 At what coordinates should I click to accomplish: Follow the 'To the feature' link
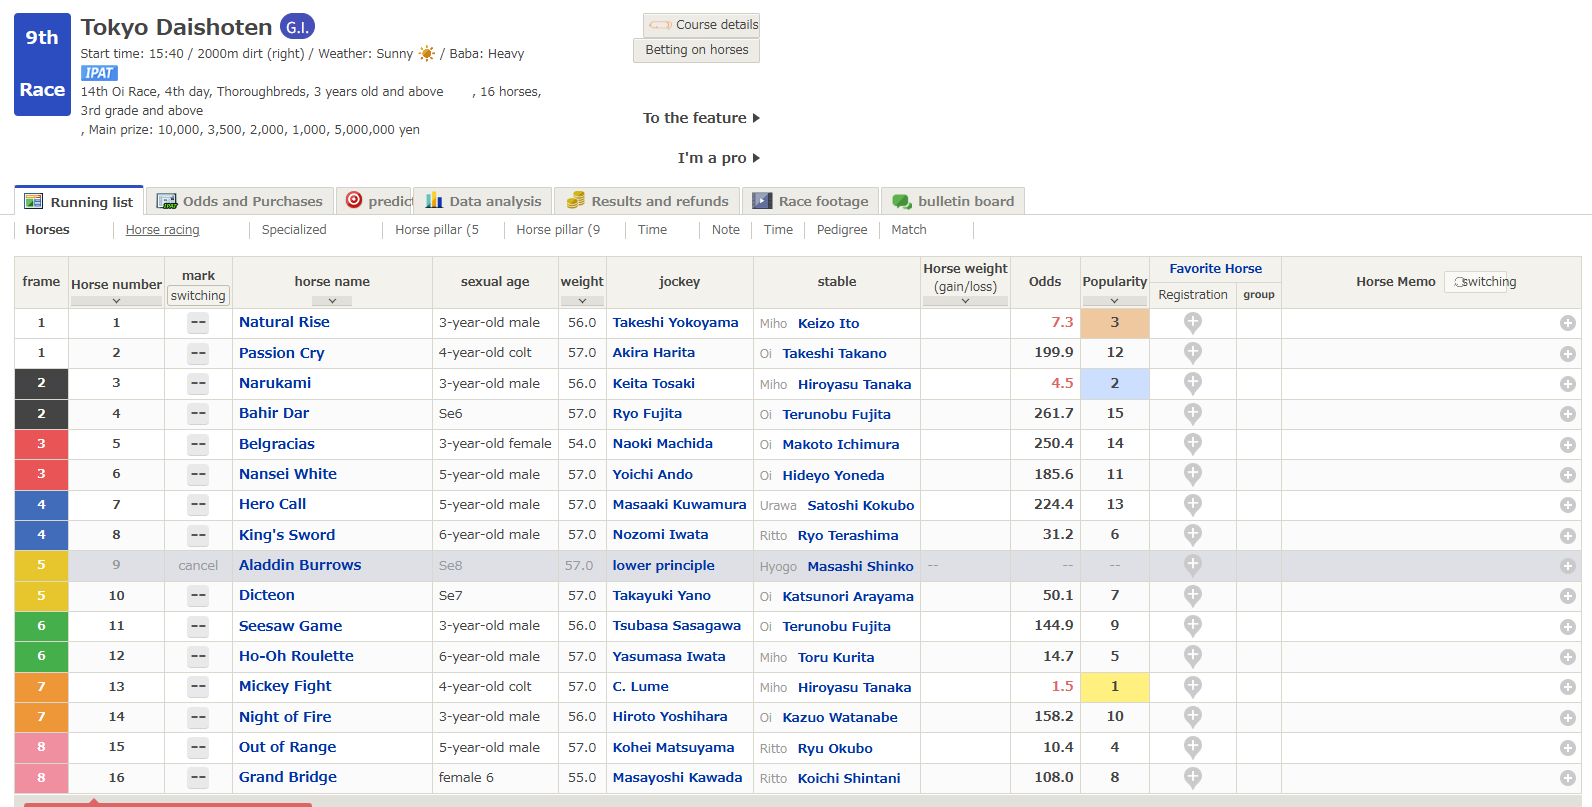[x=701, y=118]
